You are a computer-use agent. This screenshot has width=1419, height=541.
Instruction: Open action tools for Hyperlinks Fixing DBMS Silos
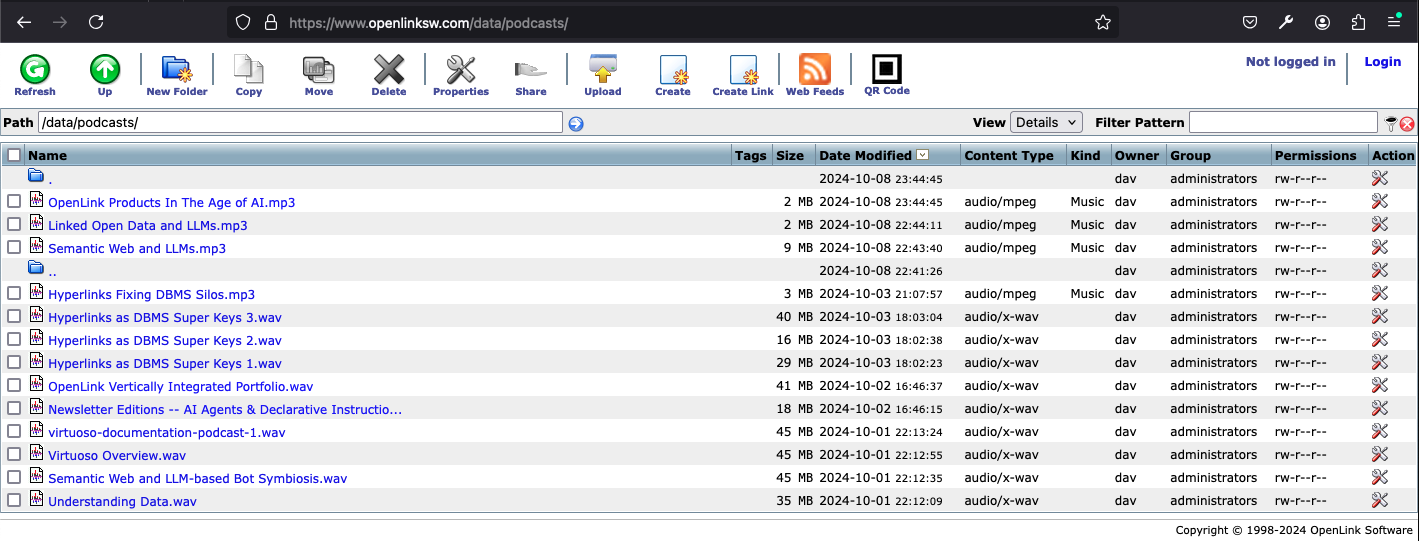point(1380,293)
